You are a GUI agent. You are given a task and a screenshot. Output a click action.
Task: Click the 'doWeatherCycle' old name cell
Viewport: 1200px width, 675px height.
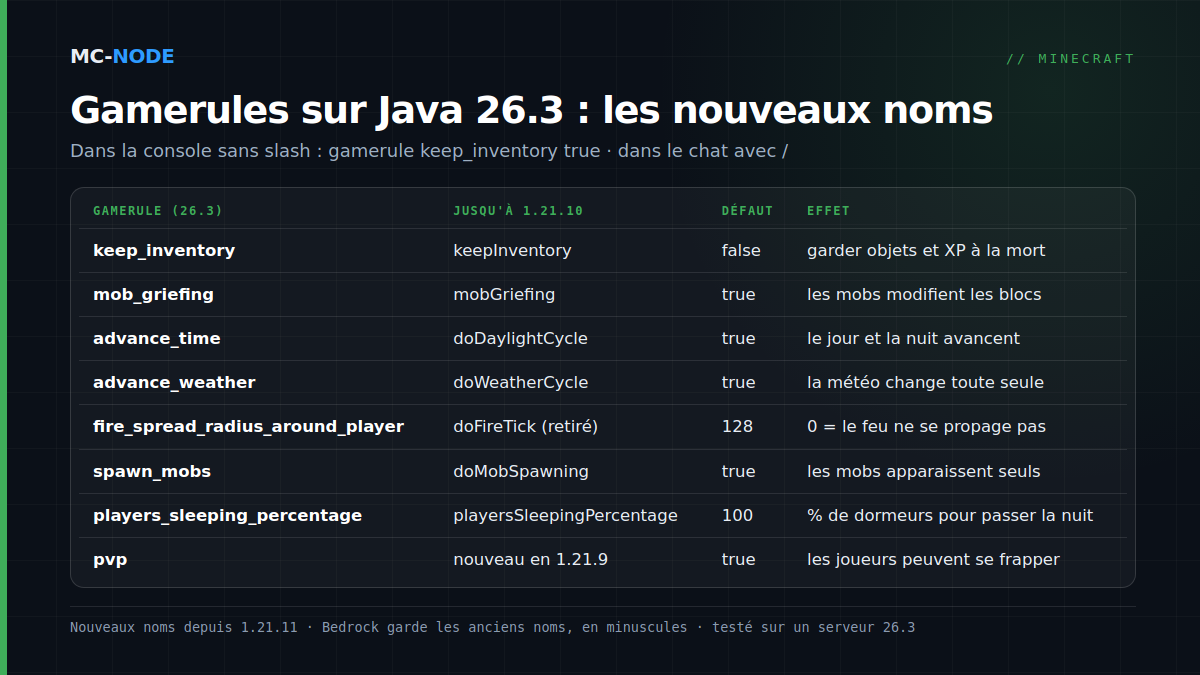520,382
